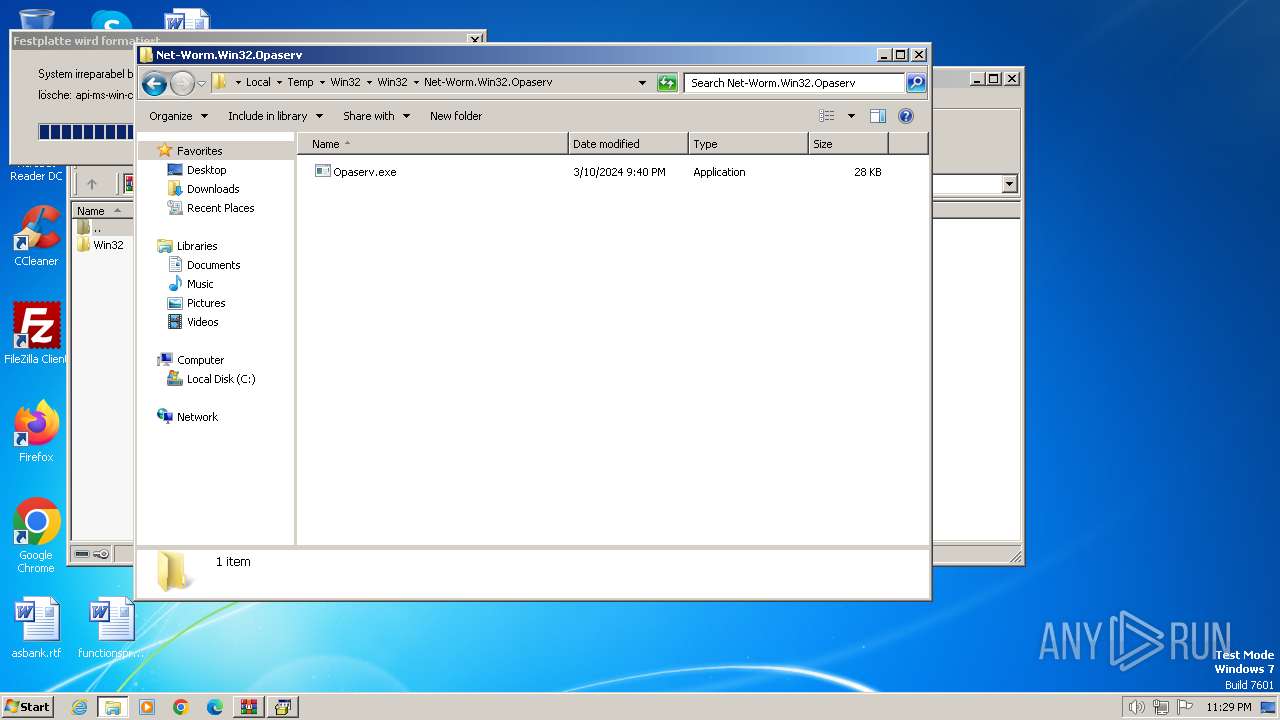The height and width of the screenshot is (720, 1280).
Task: Open the address bar history dropdown
Action: [x=642, y=83]
